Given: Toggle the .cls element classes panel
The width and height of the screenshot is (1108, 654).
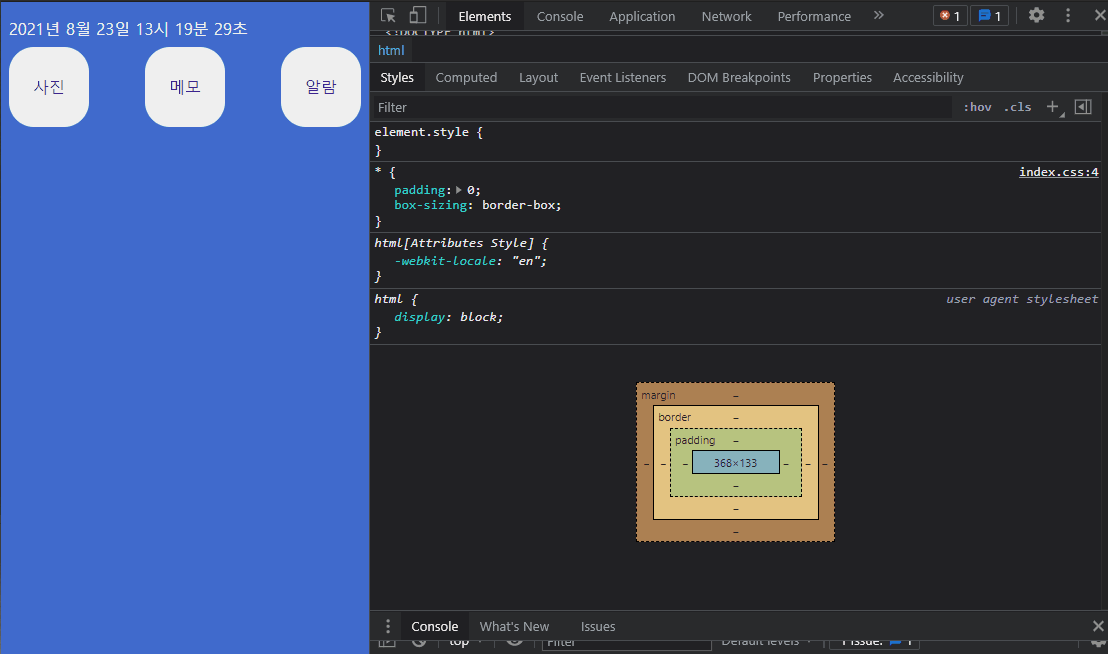Looking at the screenshot, I should 1018,107.
